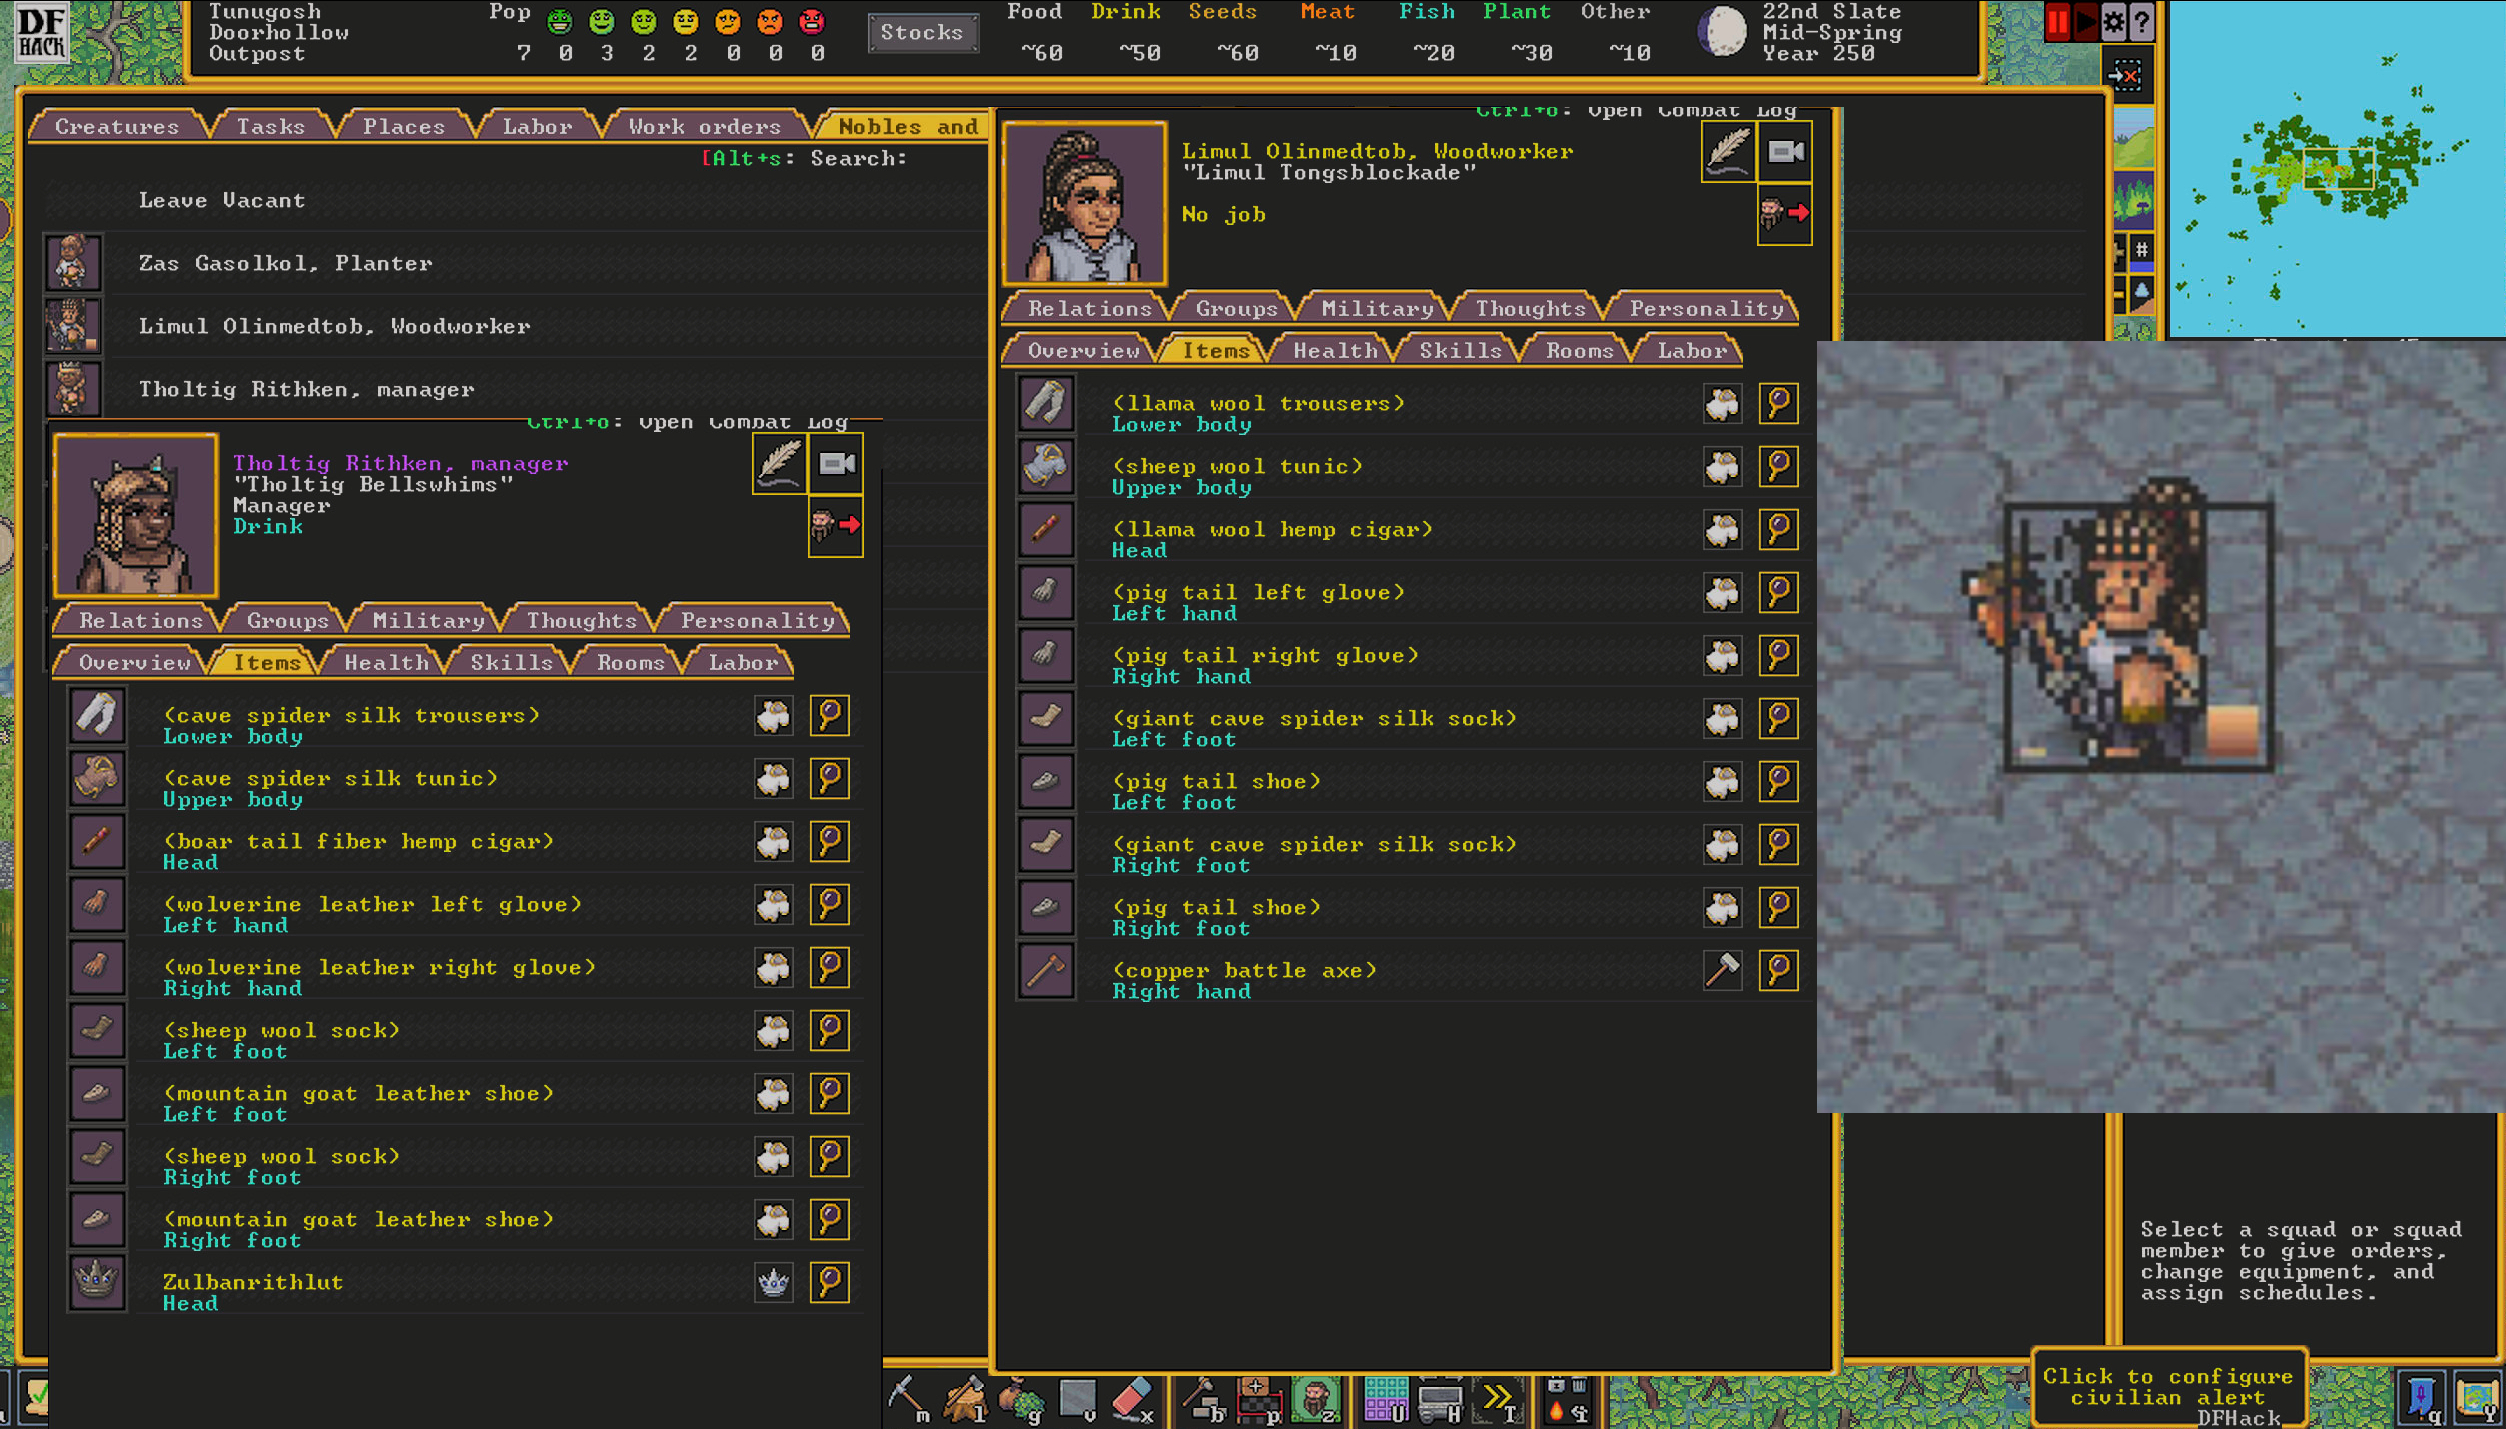The height and width of the screenshot is (1429, 2506).
Task: Select the eraser remove designation tool
Action: pos(1133,1398)
